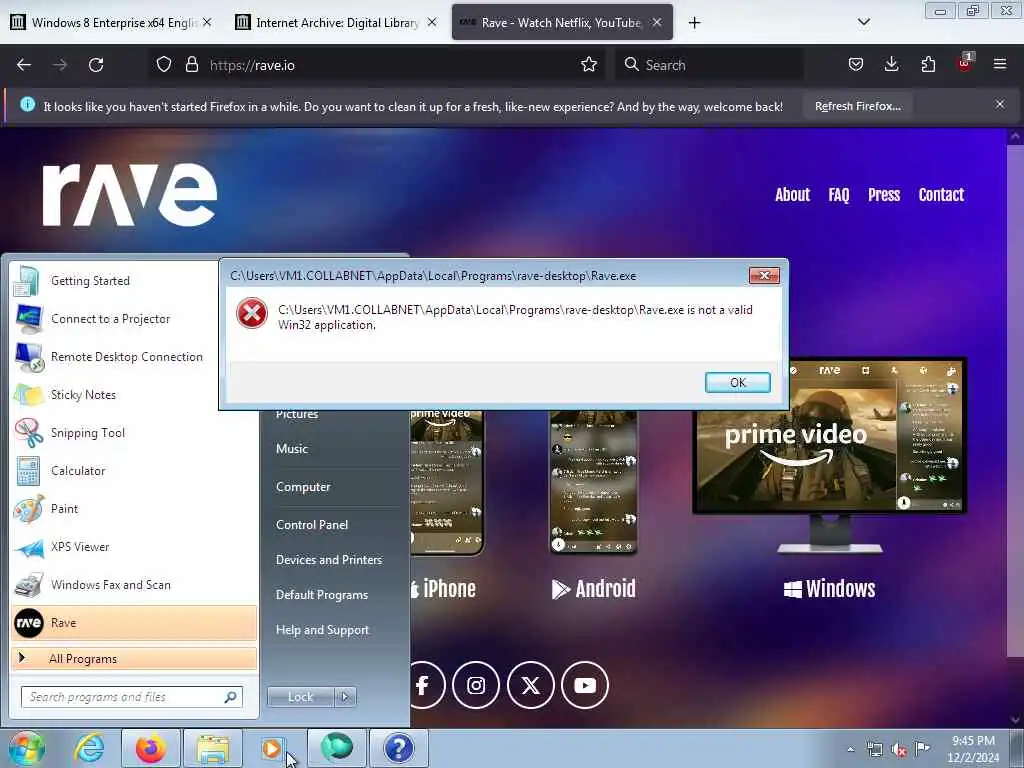Open the uBlock extension icon
This screenshot has height=768, width=1024.
click(965, 63)
